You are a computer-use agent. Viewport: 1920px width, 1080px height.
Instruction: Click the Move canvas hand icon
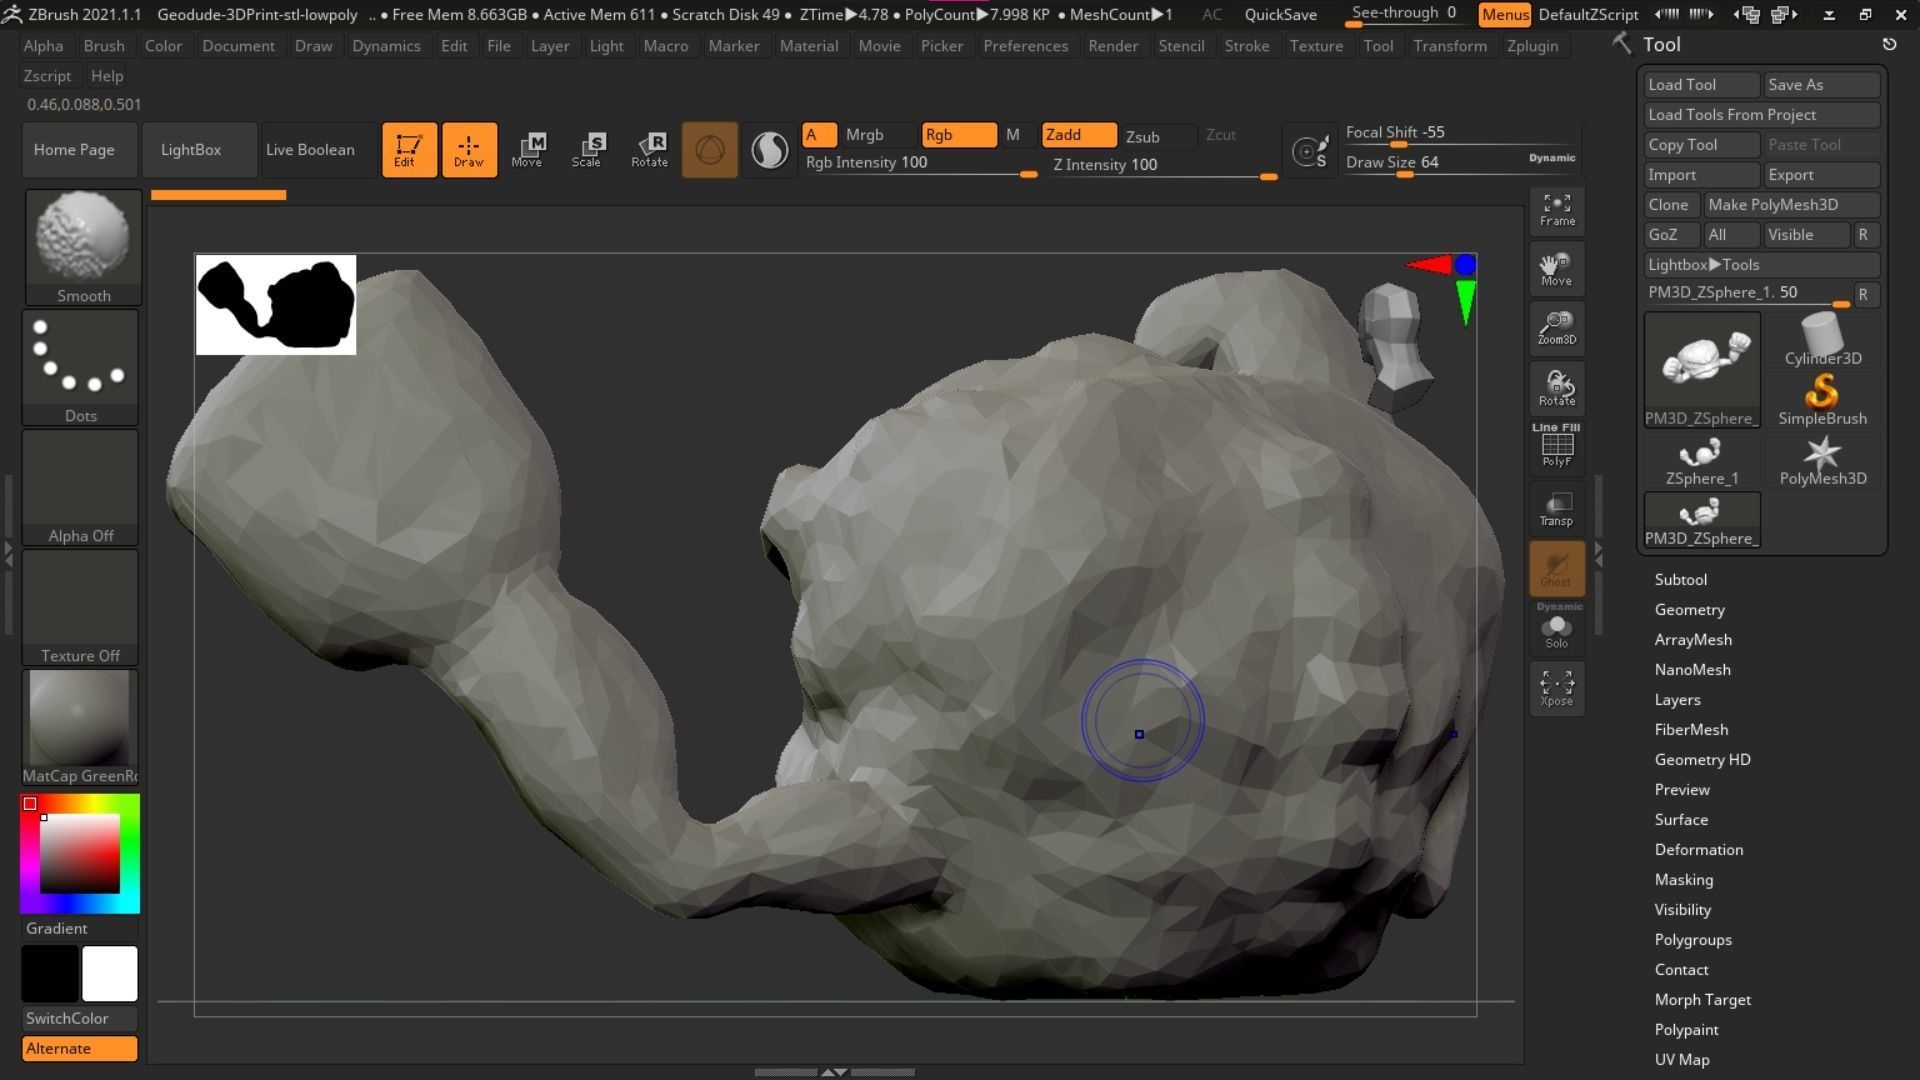tap(1557, 269)
